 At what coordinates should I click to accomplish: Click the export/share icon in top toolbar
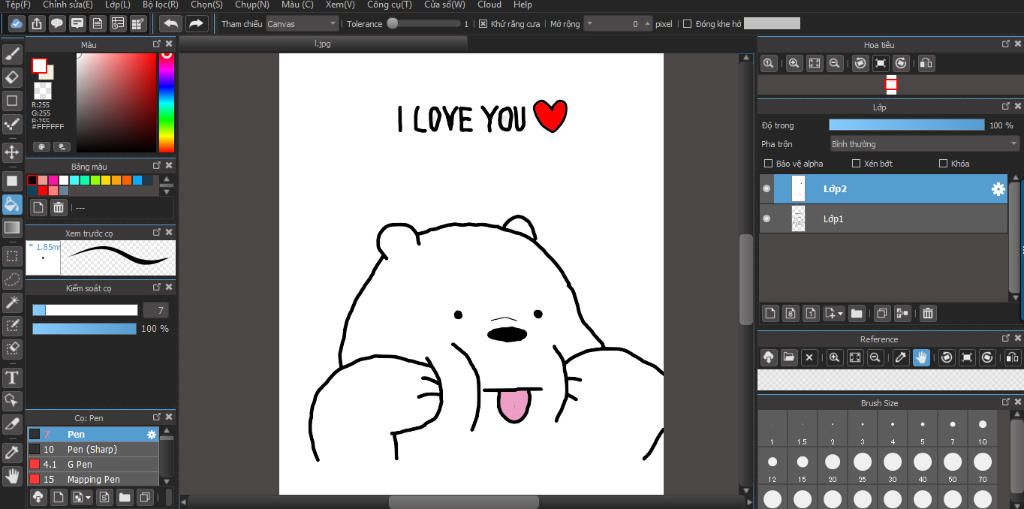point(37,24)
